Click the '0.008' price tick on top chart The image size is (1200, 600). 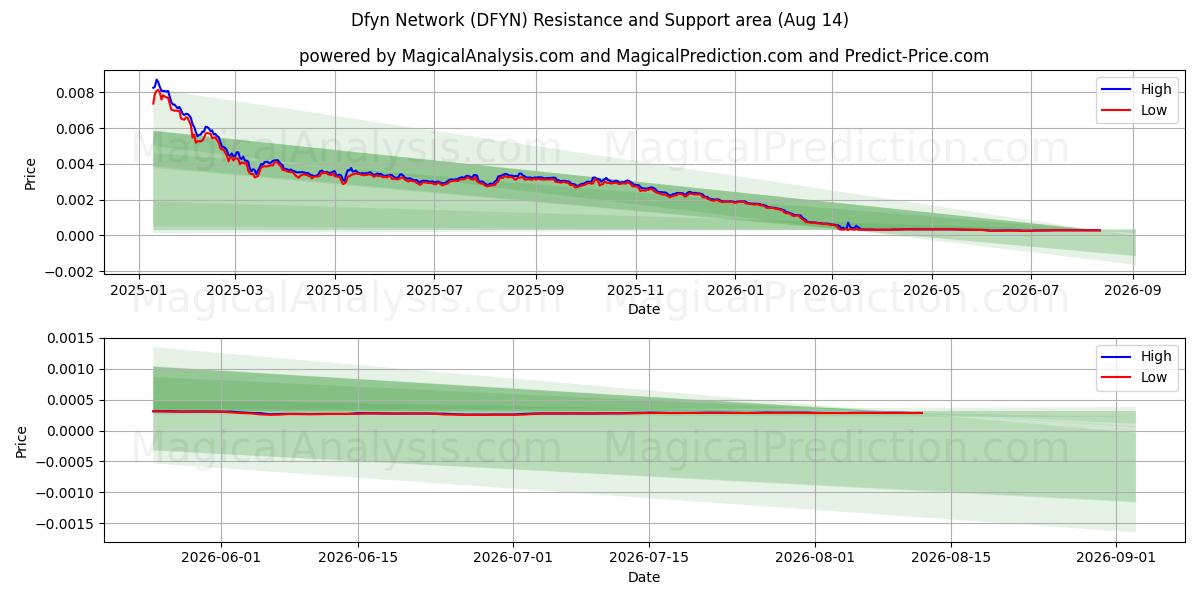click(75, 93)
